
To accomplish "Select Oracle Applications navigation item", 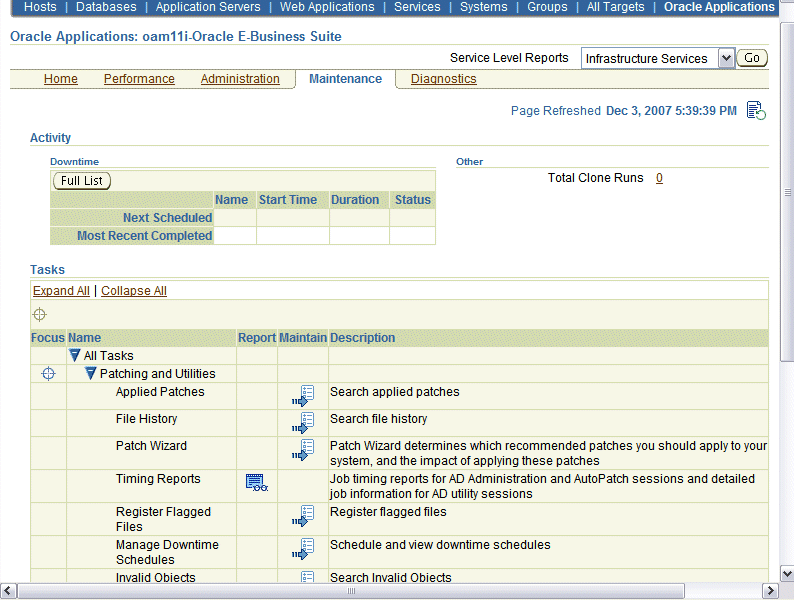I will [720, 7].
